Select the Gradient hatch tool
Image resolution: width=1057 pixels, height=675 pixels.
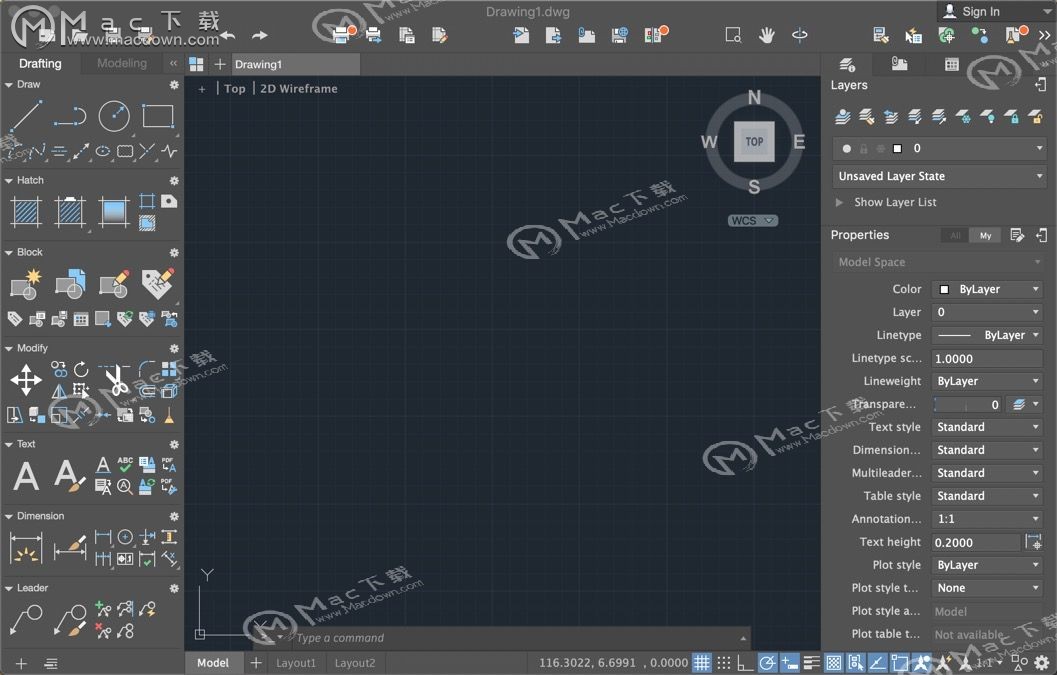pyautogui.click(x=113, y=212)
